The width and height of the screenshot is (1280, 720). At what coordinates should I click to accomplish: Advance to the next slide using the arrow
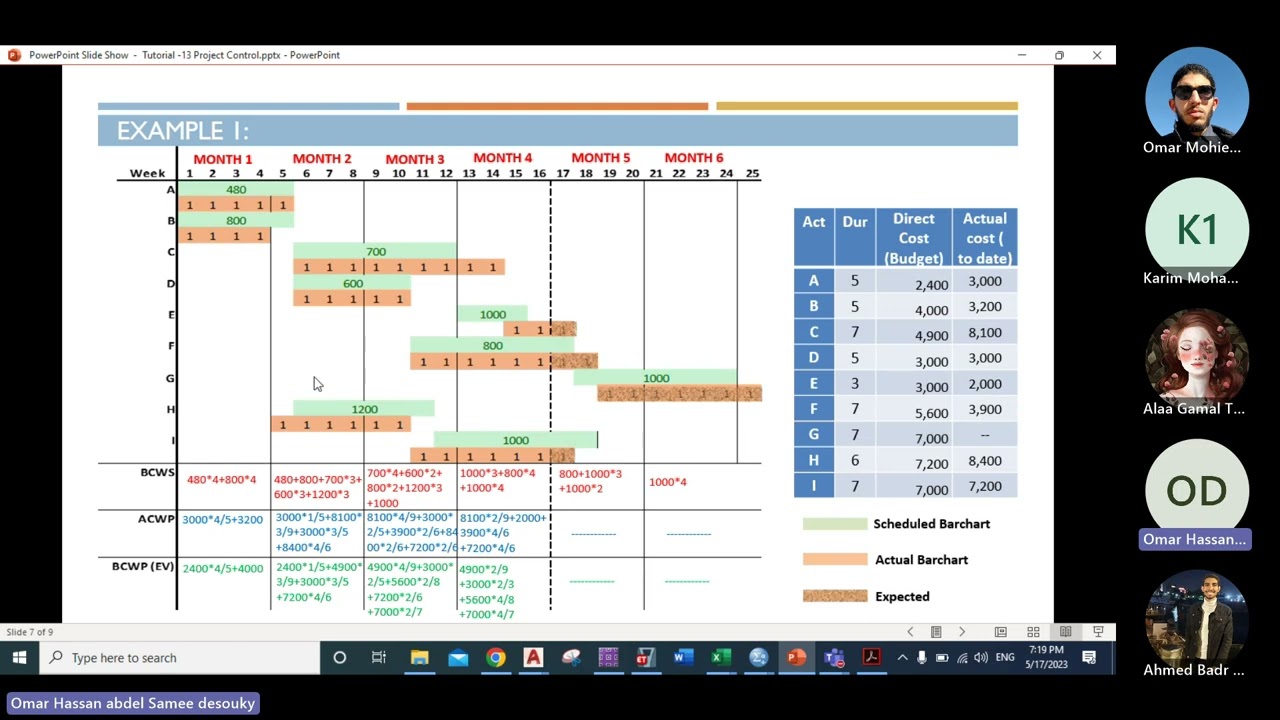pos(962,632)
